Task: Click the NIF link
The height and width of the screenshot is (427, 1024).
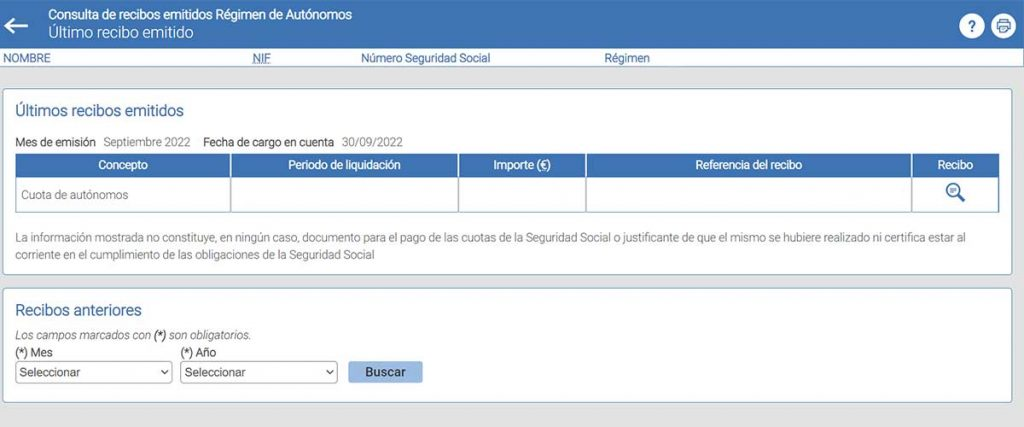Action: pyautogui.click(x=262, y=58)
